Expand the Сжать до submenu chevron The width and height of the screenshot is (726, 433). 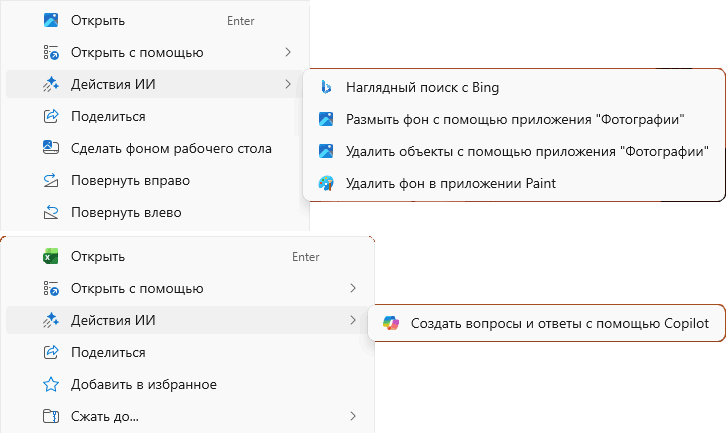tap(353, 416)
